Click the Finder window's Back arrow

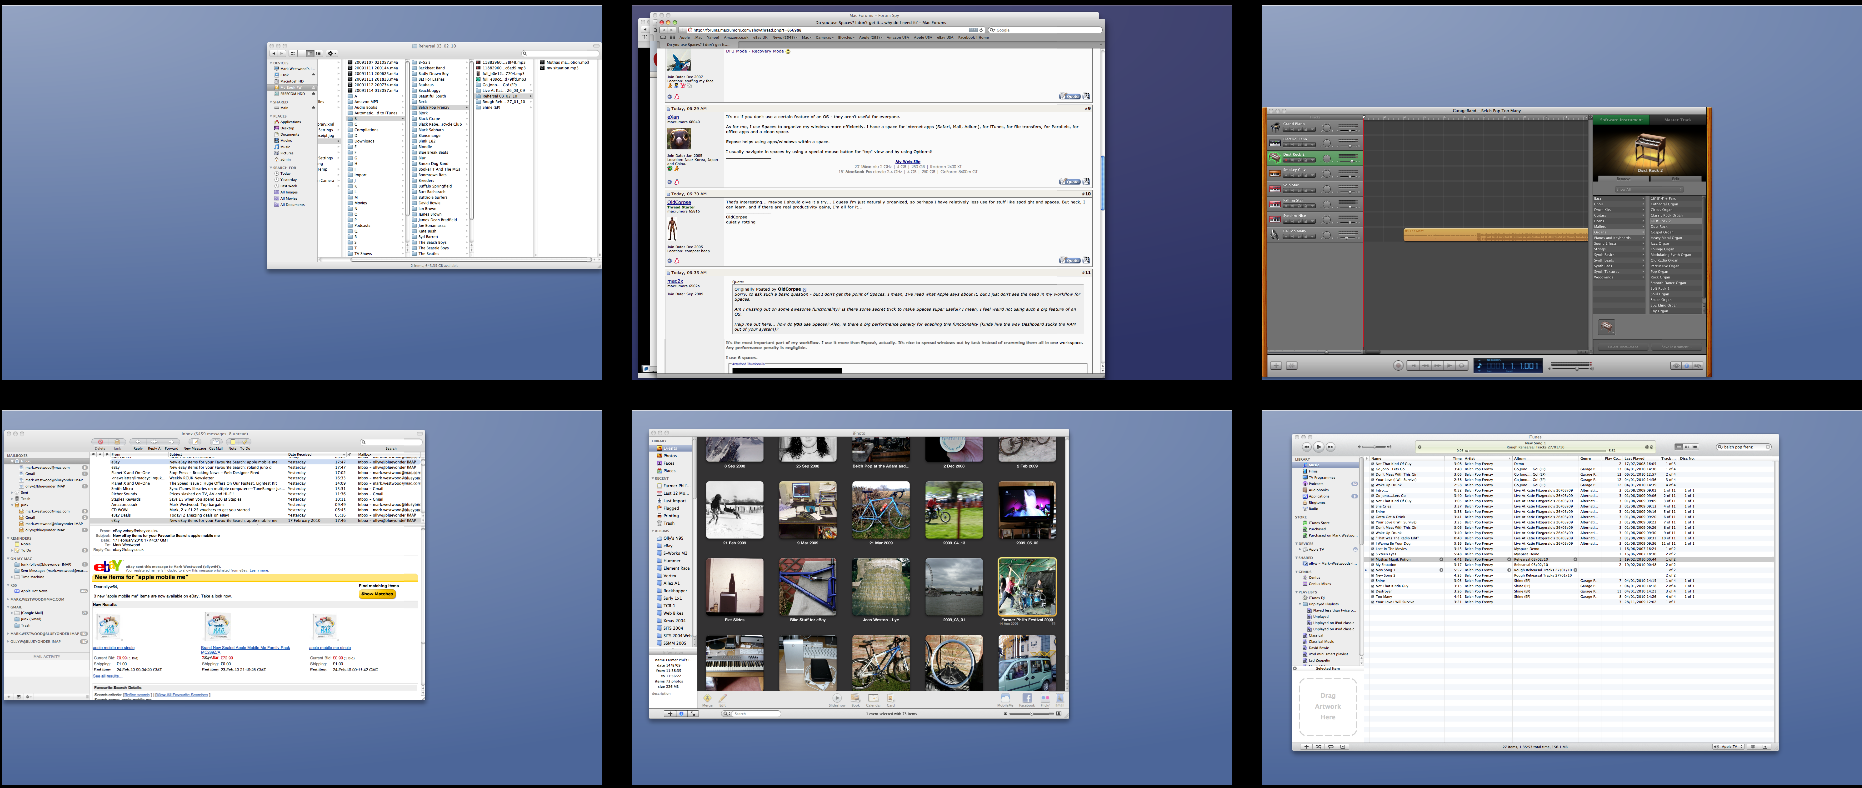[274, 53]
